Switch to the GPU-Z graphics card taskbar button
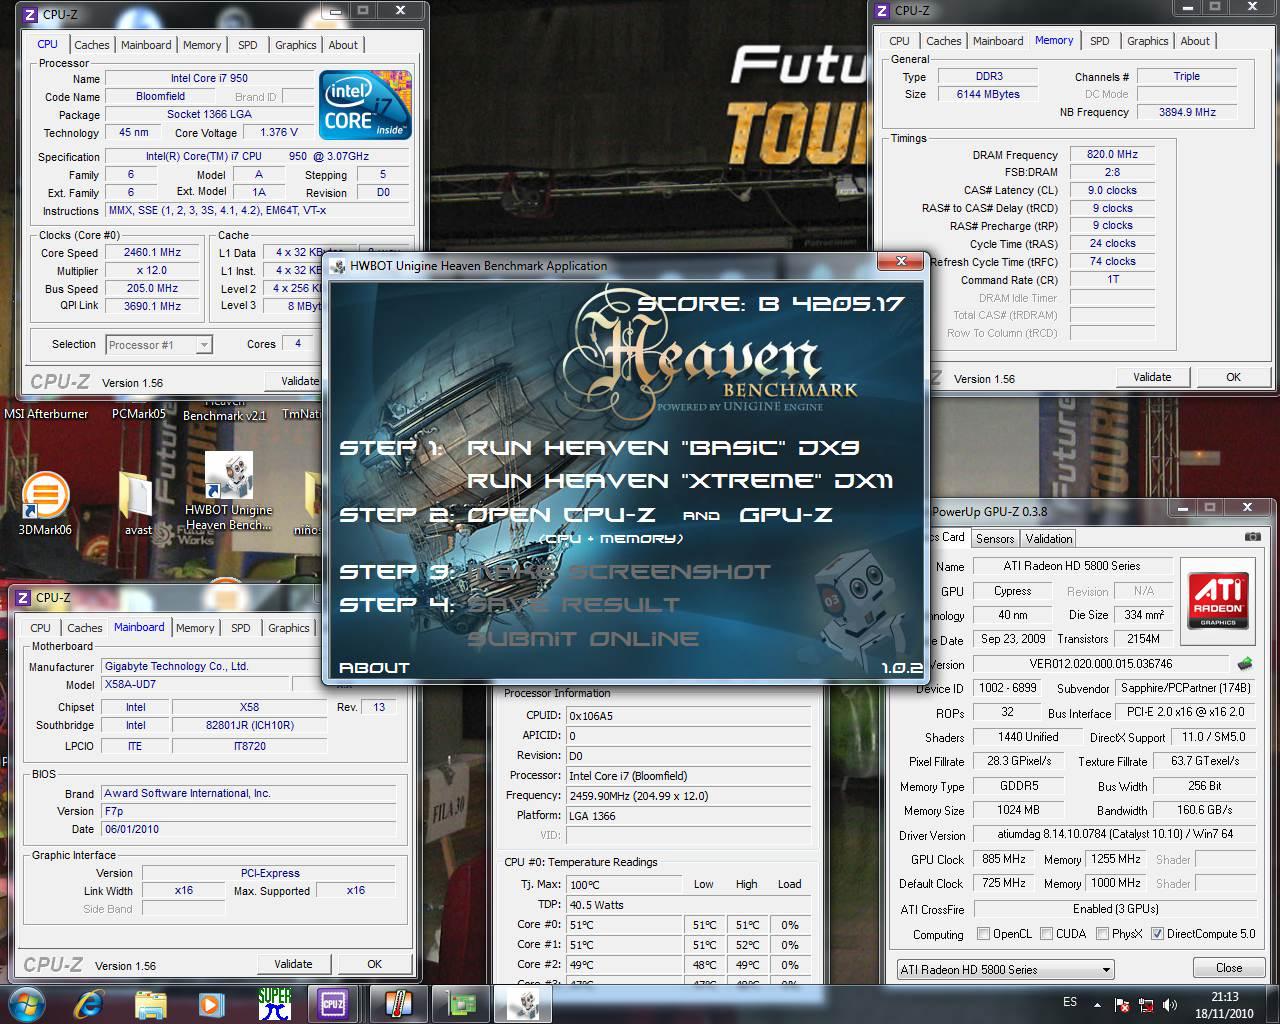Screen dimensions: 1280x1024 tap(462, 1004)
